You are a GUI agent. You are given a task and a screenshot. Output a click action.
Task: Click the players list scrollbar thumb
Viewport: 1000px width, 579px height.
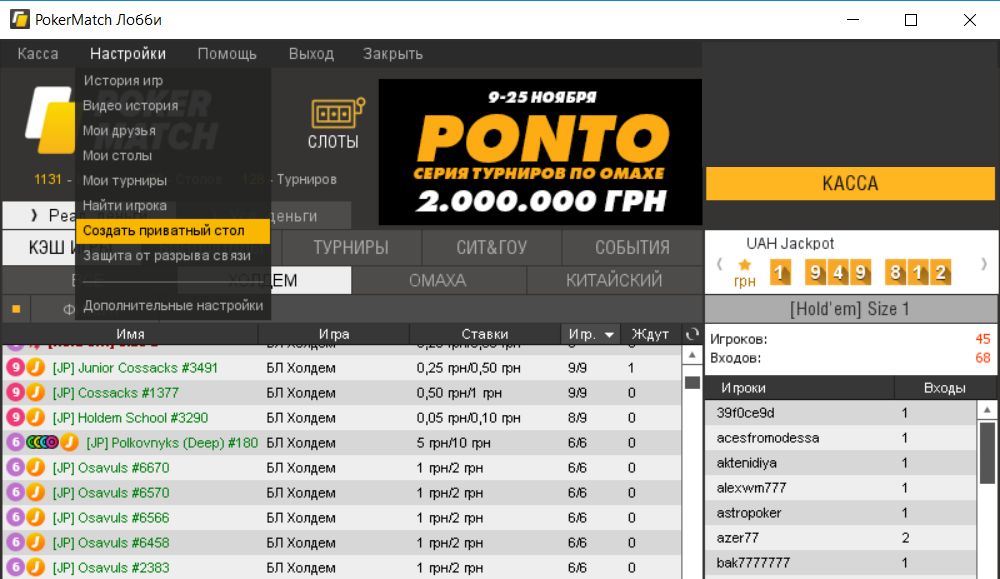pos(987,453)
